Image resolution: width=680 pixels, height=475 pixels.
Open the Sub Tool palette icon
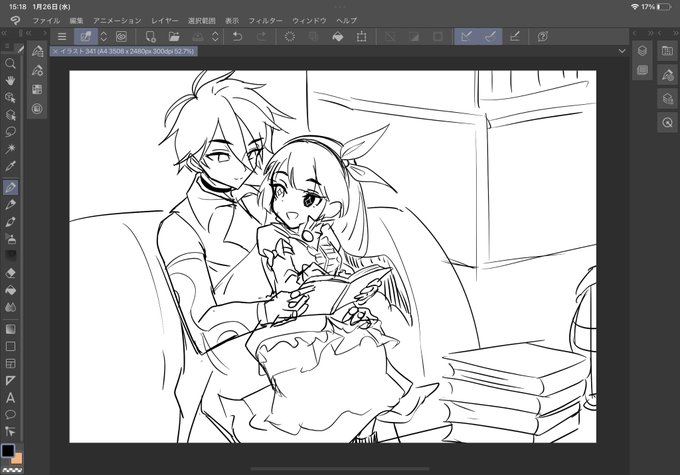[37, 51]
